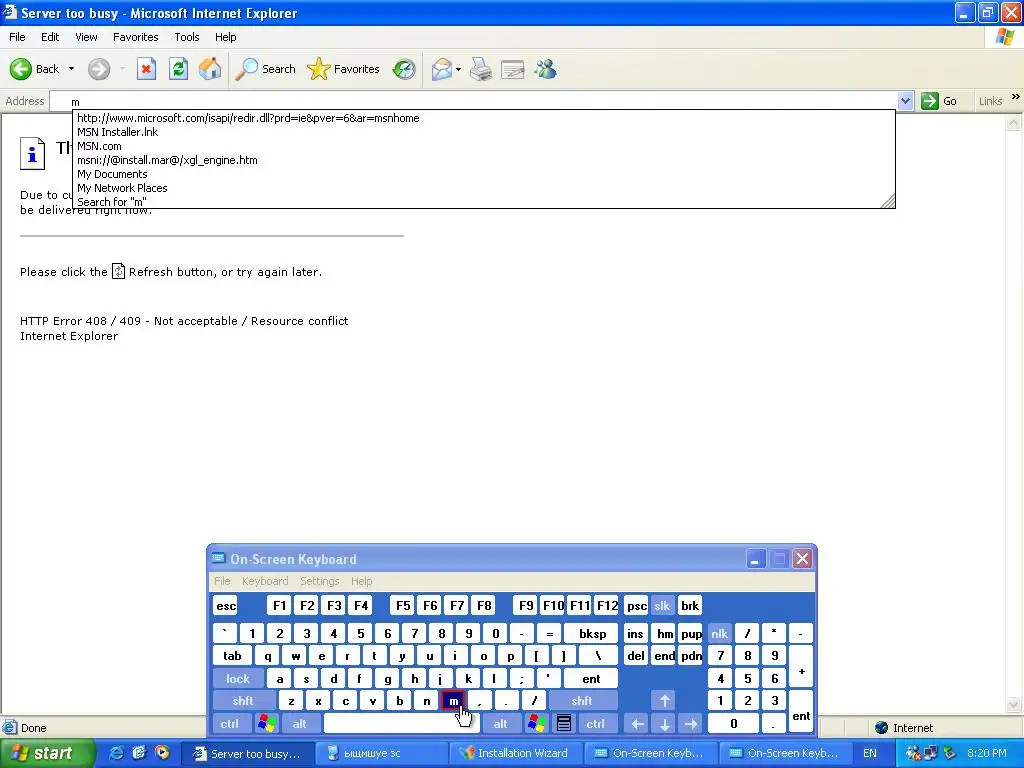The image size is (1024, 768).
Task: Click the left arrow key
Action: [637, 724]
